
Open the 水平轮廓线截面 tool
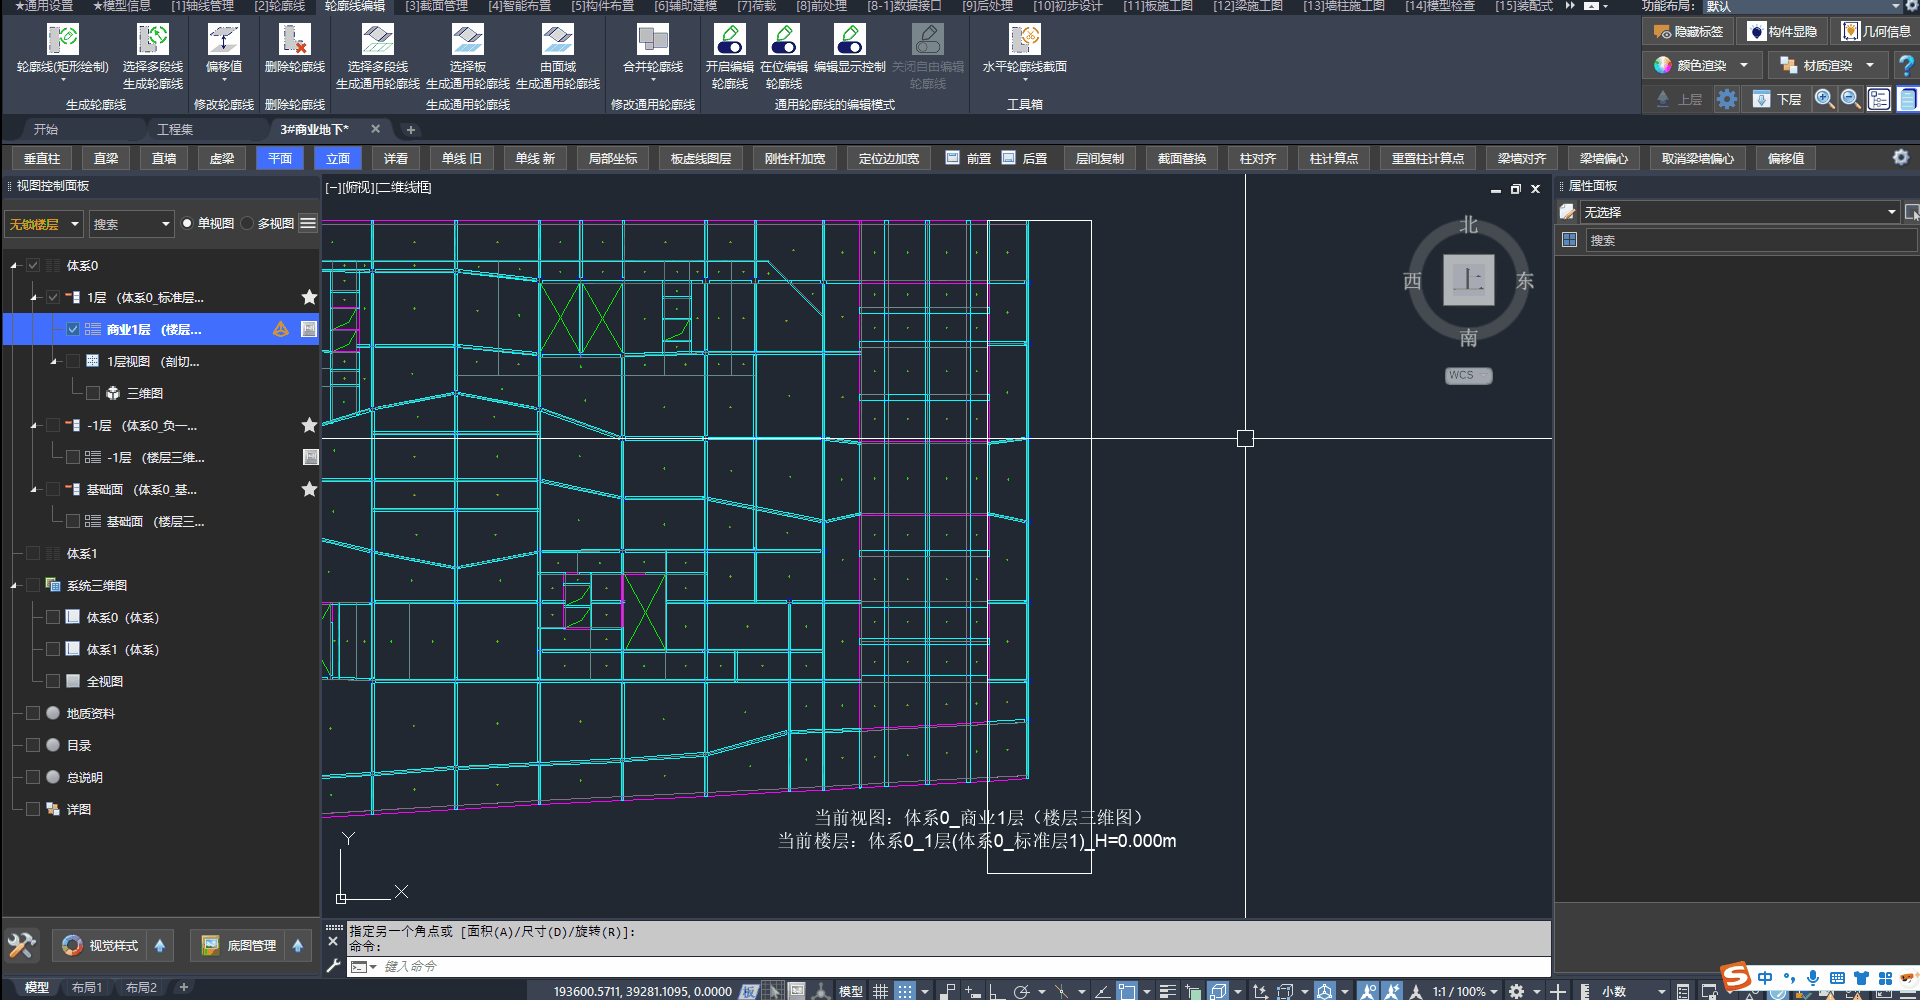[x=1024, y=40]
